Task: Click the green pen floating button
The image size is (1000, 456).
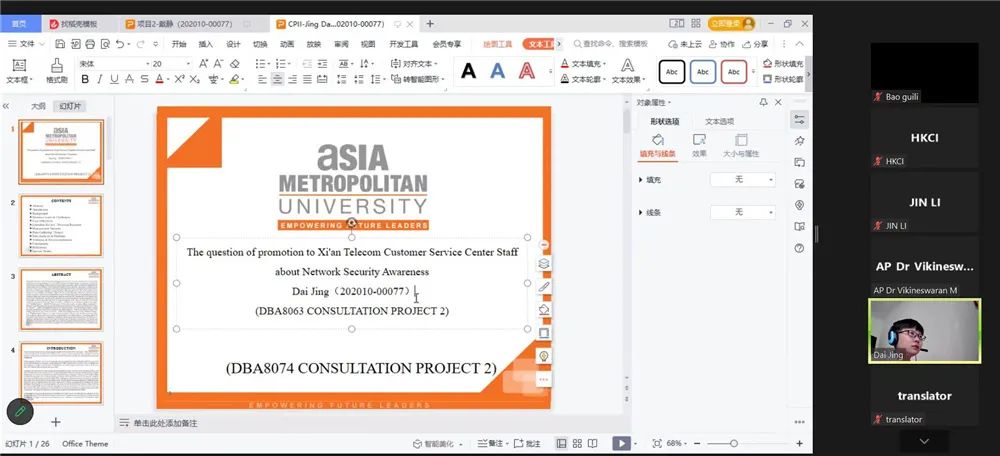Action: click(19, 411)
